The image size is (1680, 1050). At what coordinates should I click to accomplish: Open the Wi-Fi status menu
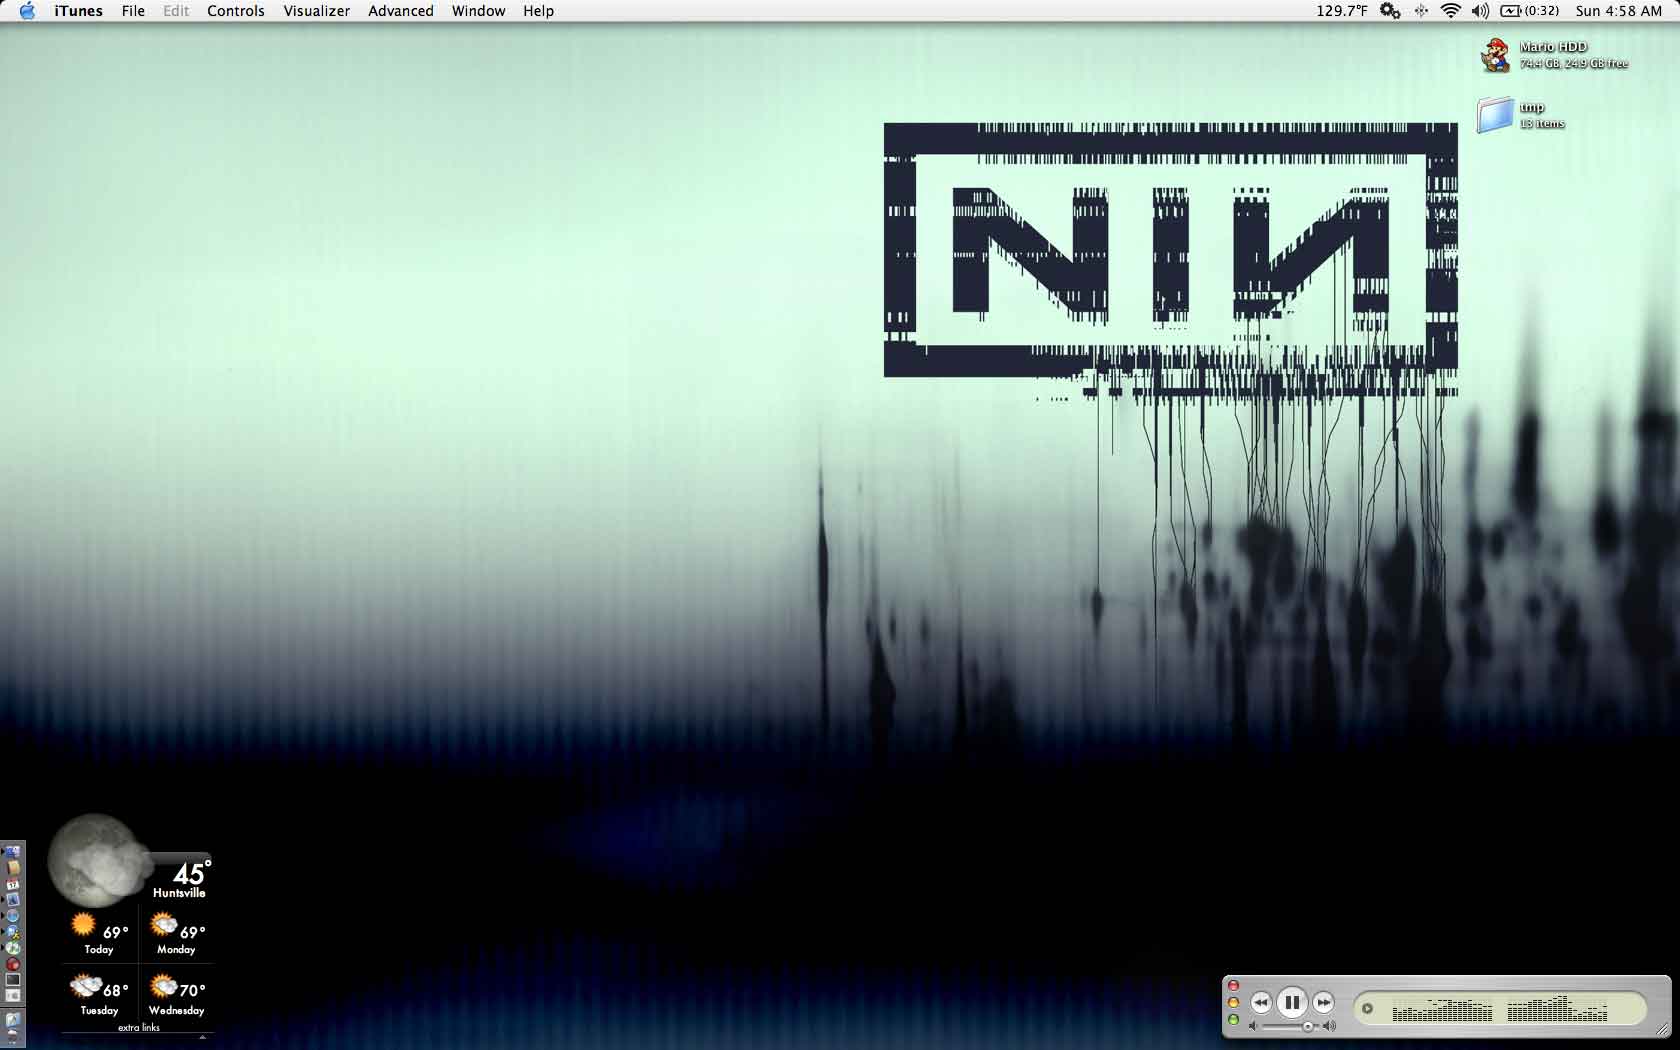pyautogui.click(x=1450, y=11)
